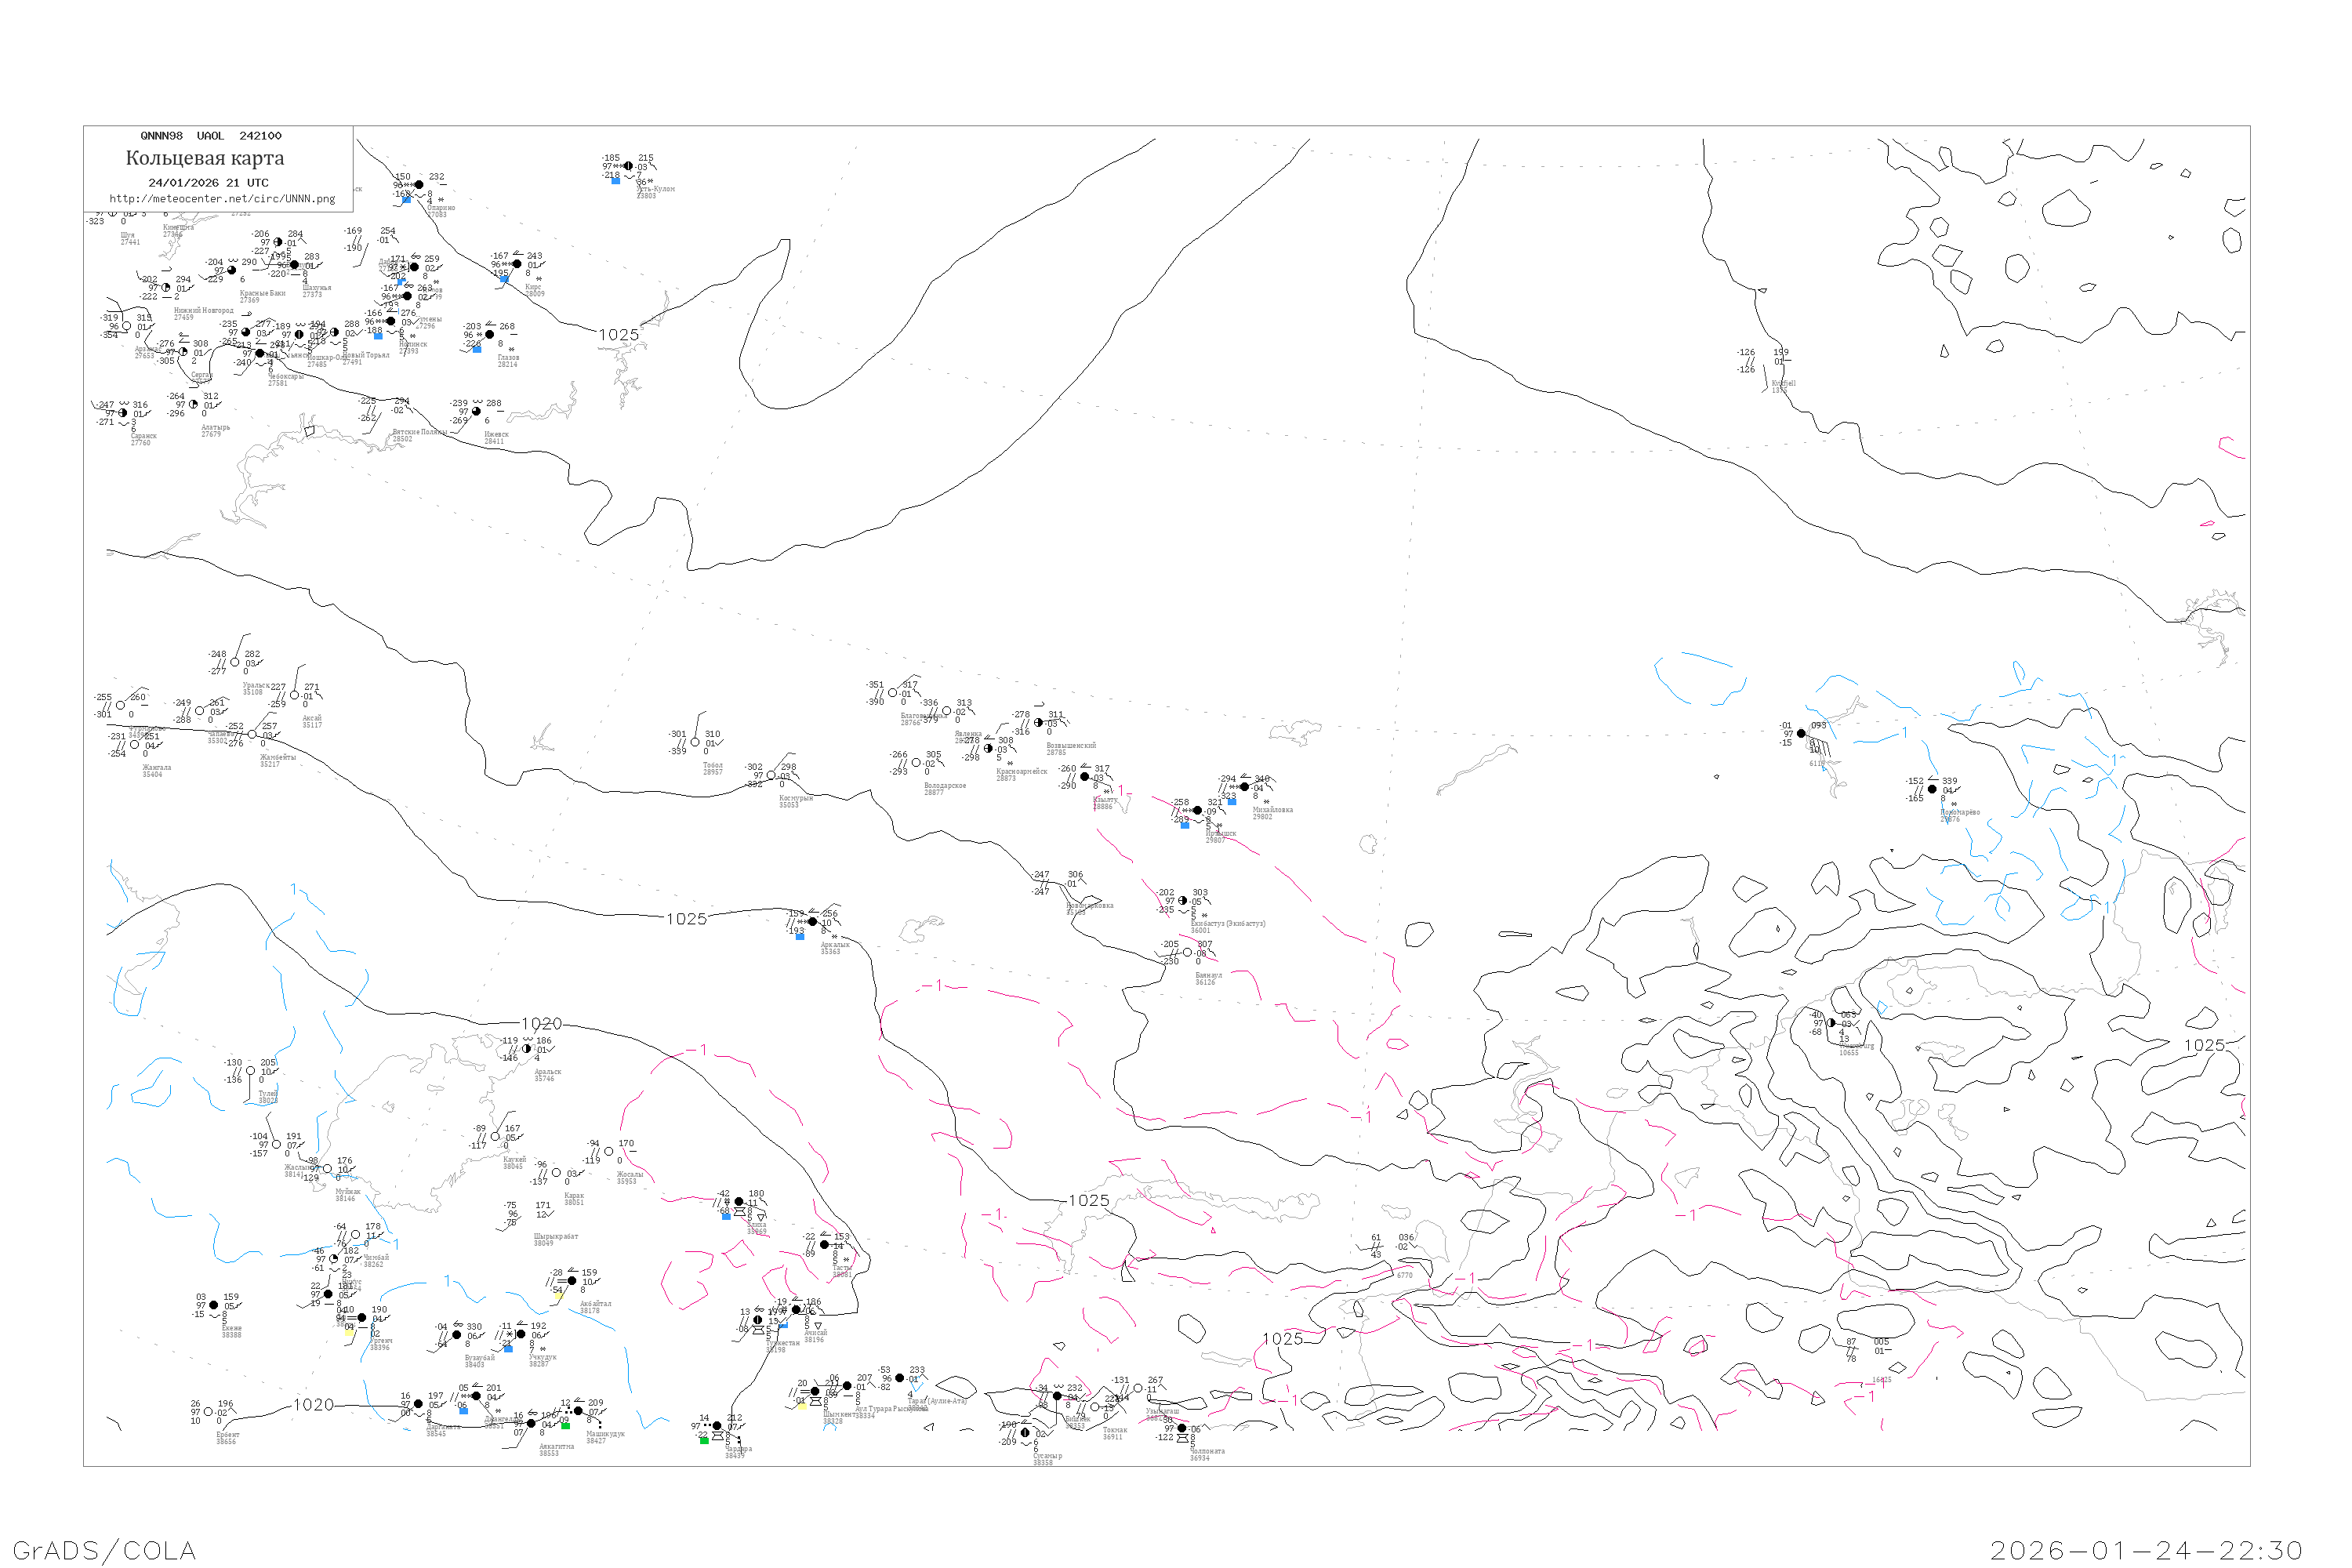The image size is (2352, 1568).
Task: Click the 2026-01-24-22:30 timestamp label
Action: click(x=2146, y=1550)
